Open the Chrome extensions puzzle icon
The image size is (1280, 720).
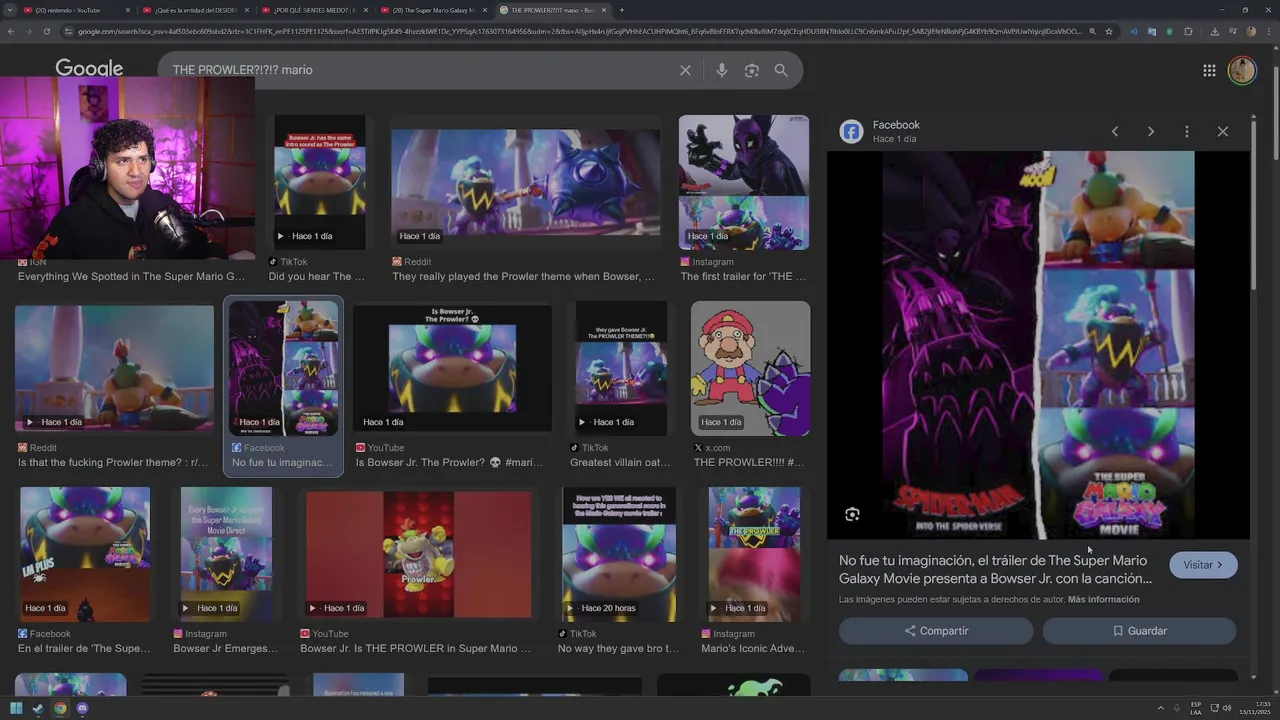point(1188,31)
